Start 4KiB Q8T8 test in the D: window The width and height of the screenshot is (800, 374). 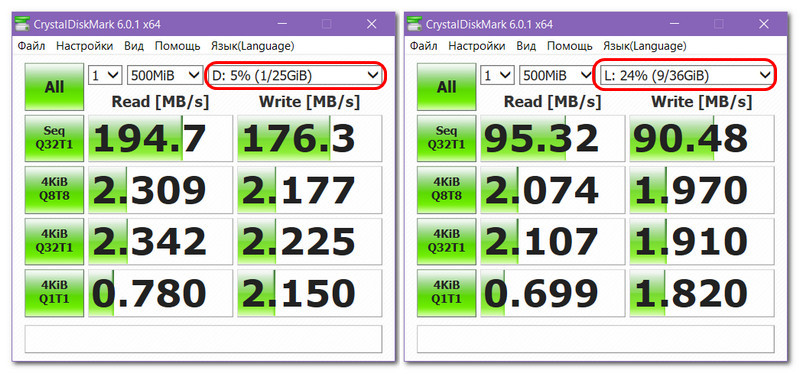(x=54, y=189)
